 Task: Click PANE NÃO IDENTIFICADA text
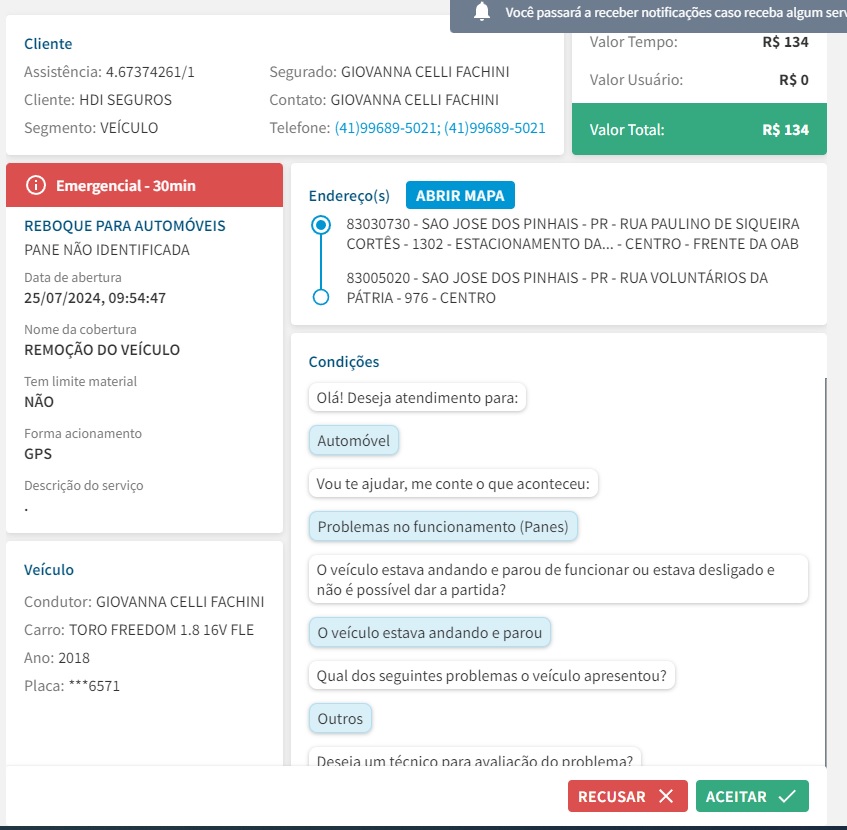(x=107, y=250)
